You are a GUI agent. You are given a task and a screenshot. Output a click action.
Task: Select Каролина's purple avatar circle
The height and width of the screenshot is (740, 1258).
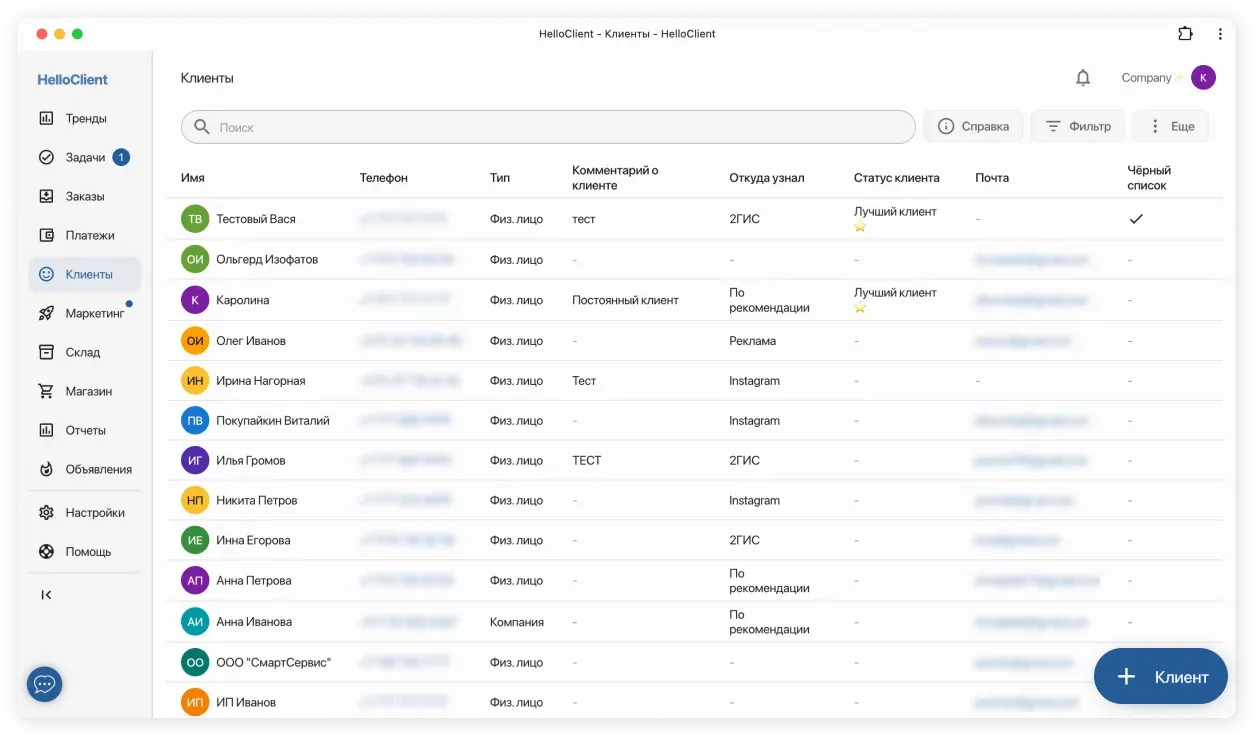195,300
